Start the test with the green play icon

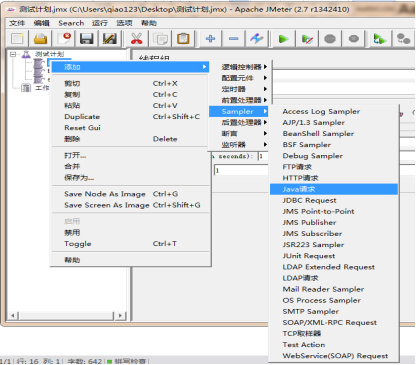click(284, 39)
